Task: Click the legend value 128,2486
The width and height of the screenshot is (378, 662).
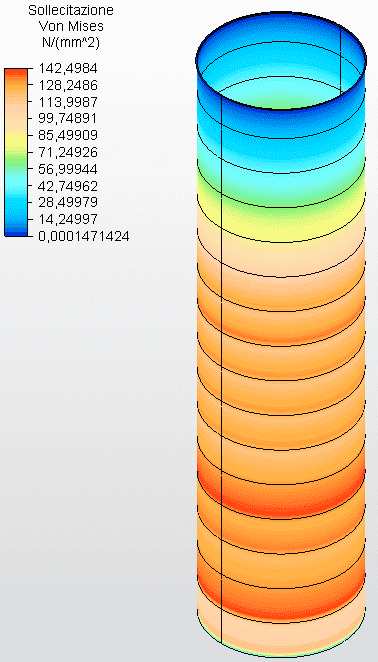Action: (68, 85)
